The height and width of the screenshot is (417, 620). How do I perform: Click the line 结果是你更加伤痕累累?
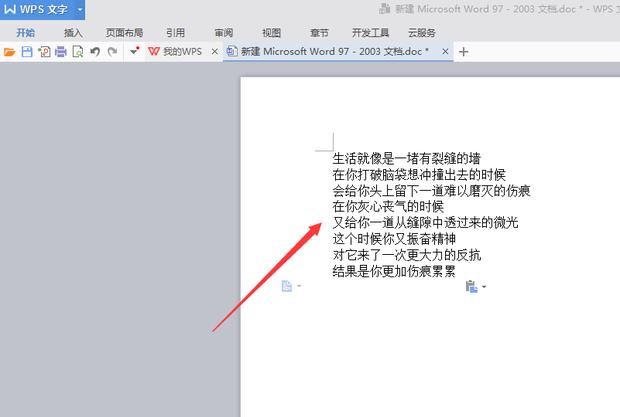pyautogui.click(x=394, y=271)
